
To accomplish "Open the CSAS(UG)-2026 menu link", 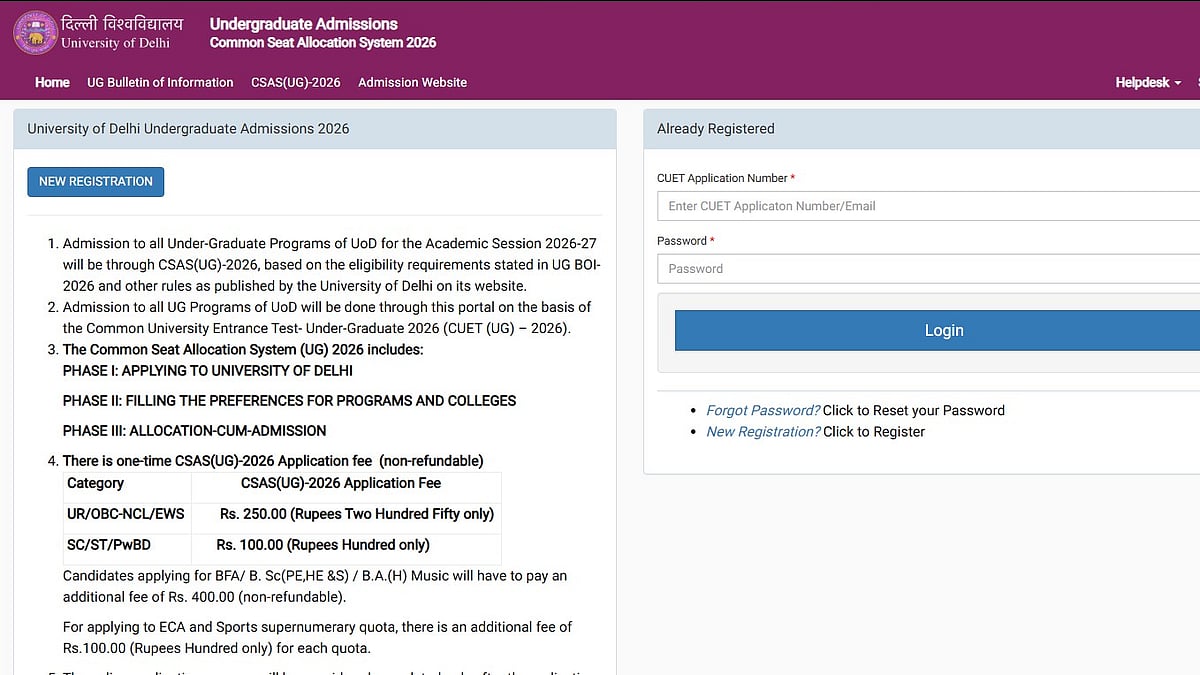I will [296, 82].
